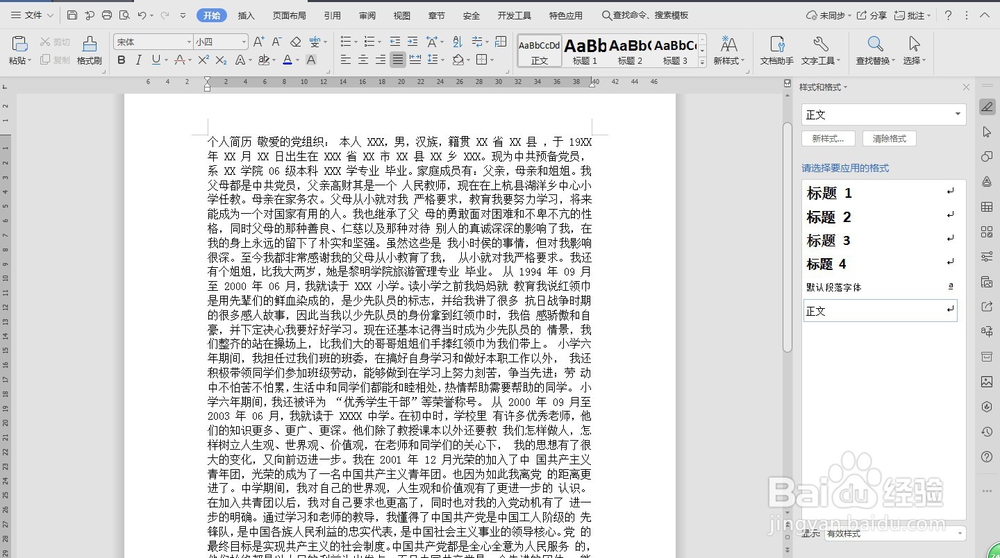Viewport: 1000px width, 558px height.
Task: Switch to the 引用 tab
Action: click(x=332, y=15)
